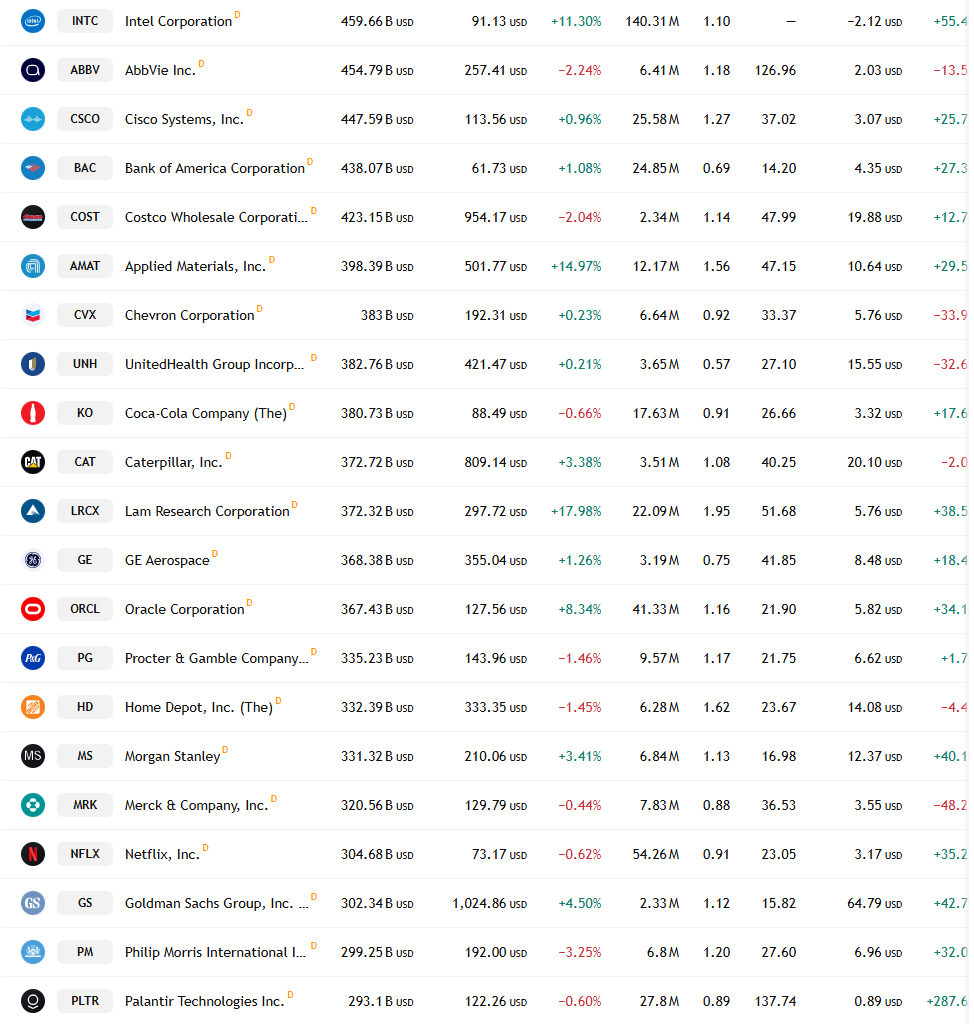Open Applied Materials, Inc. link
The height and width of the screenshot is (1024, 974).
pos(195,266)
